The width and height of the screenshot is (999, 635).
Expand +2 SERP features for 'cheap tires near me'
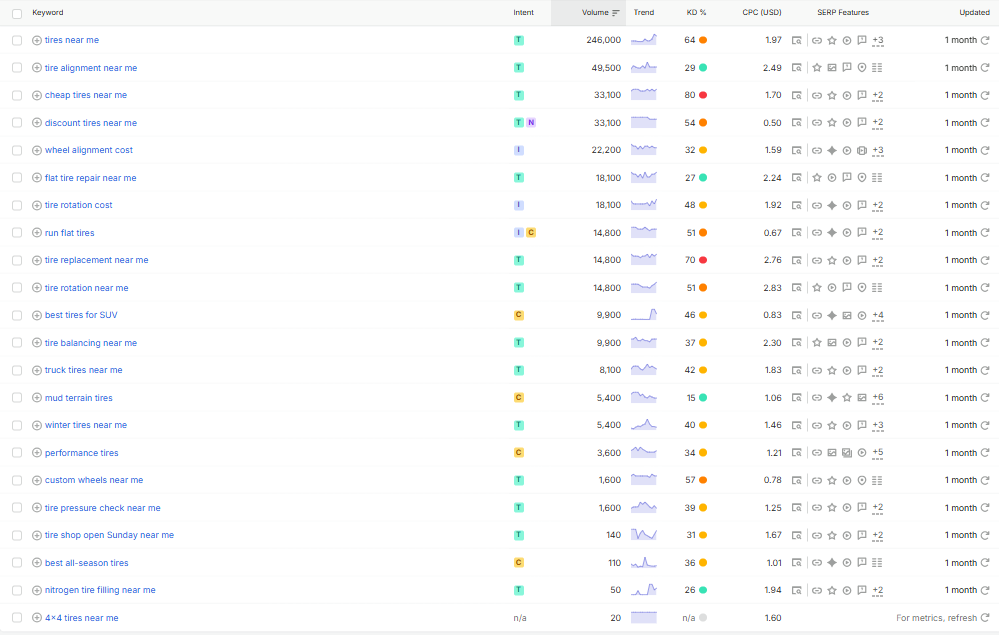click(877, 95)
